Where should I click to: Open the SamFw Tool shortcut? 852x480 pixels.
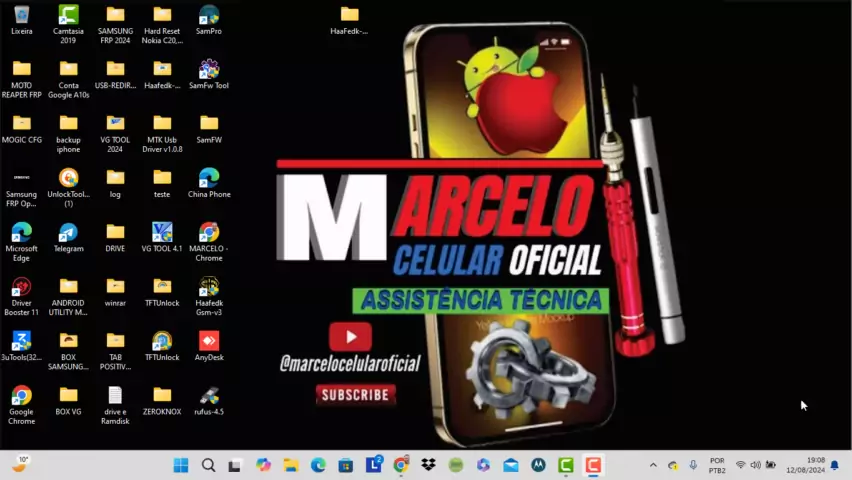coord(209,70)
